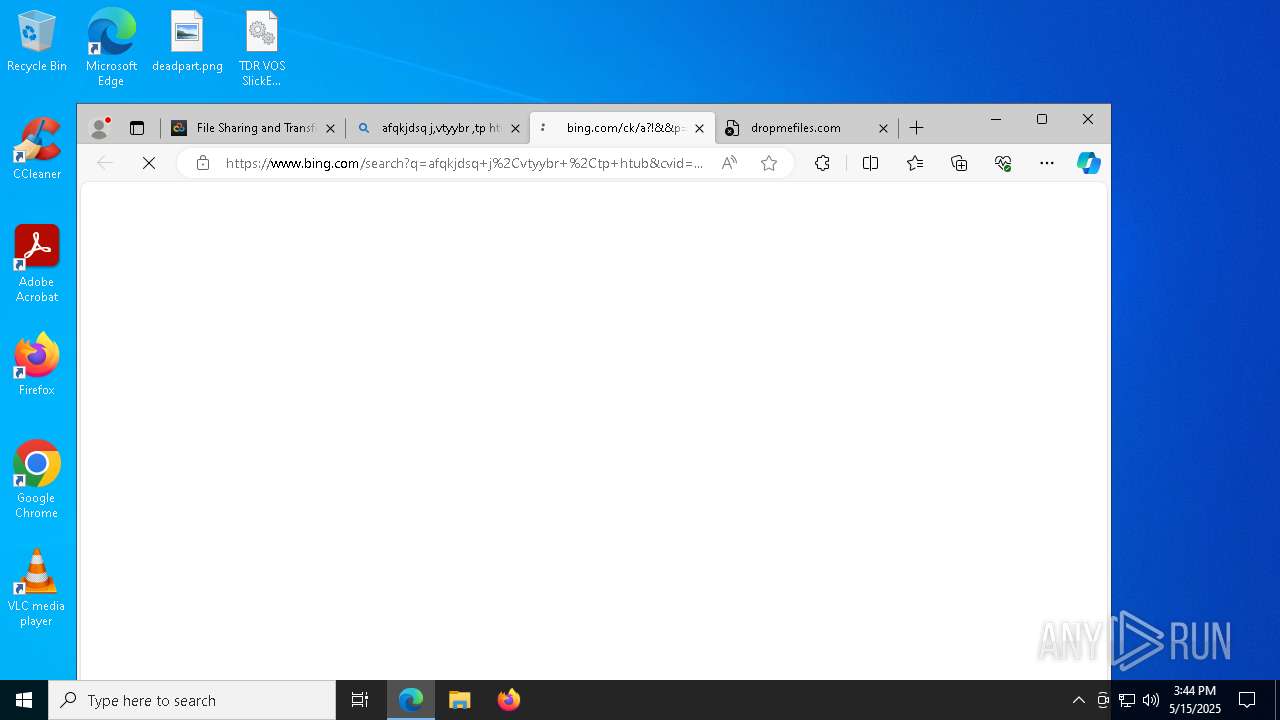Open the tab actions menu icon
The height and width of the screenshot is (720, 1280).
point(137,128)
